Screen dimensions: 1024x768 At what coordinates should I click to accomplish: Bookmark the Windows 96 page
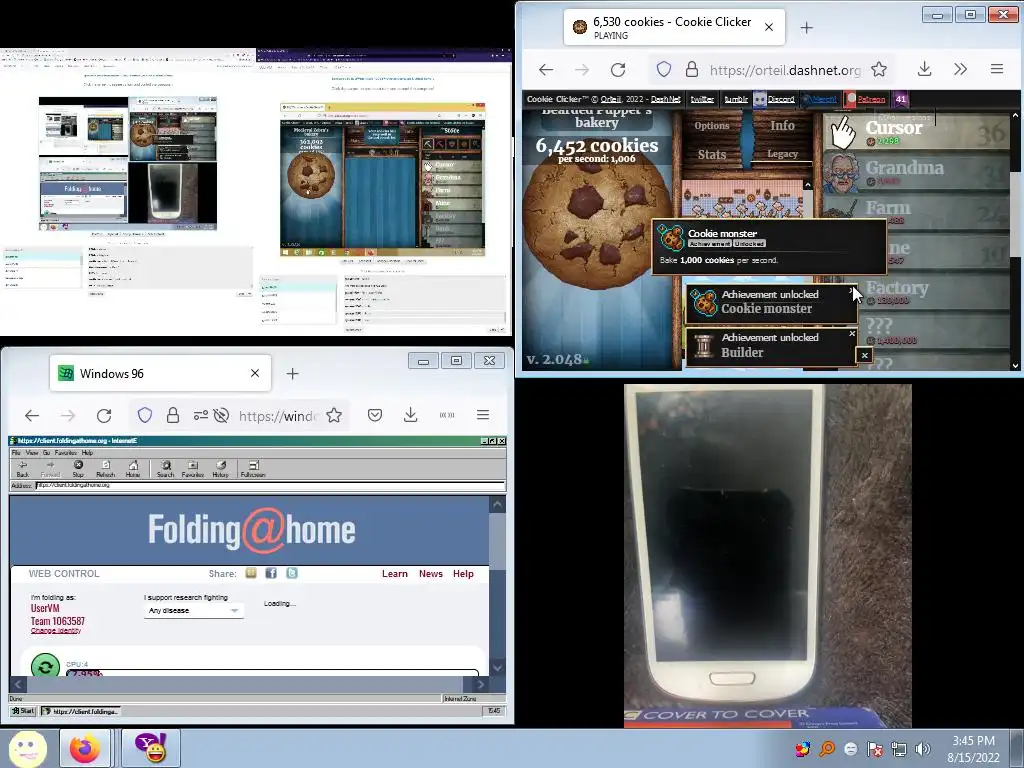click(x=334, y=415)
